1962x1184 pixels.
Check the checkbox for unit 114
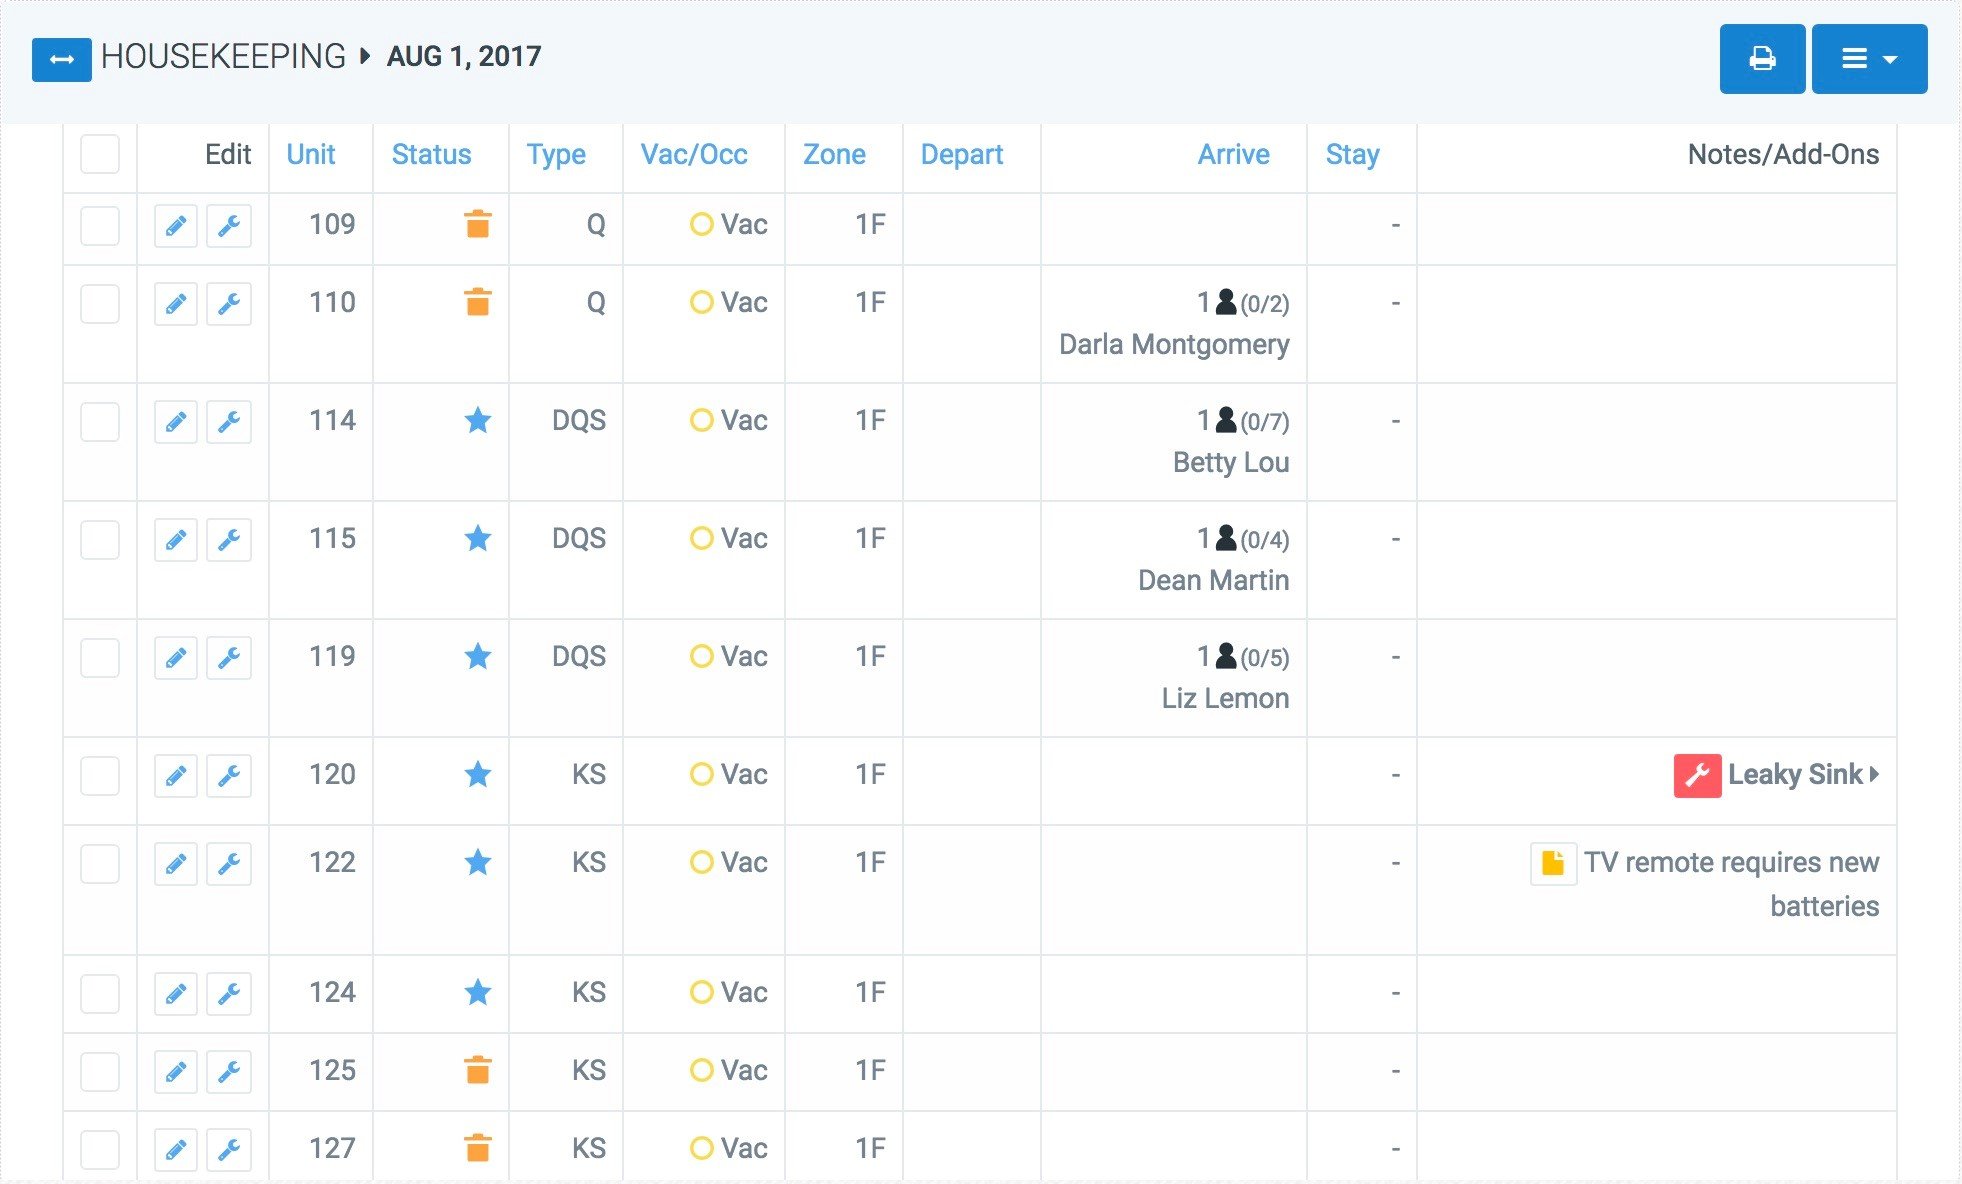point(100,421)
